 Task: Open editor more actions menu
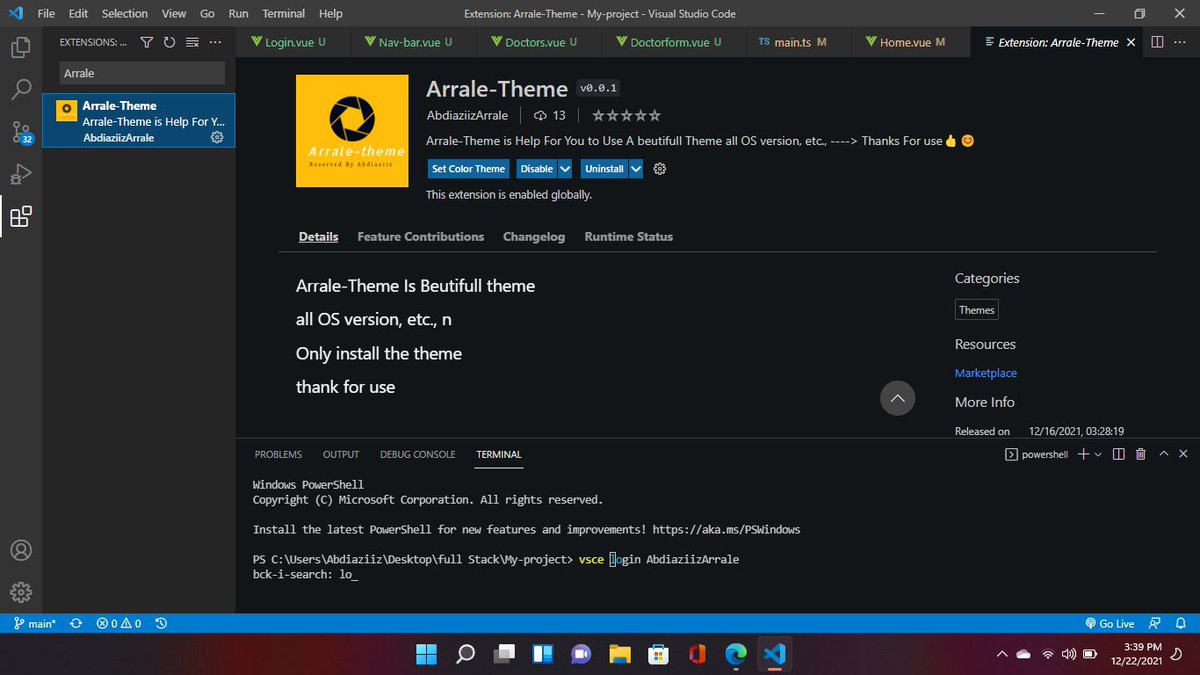[1180, 42]
